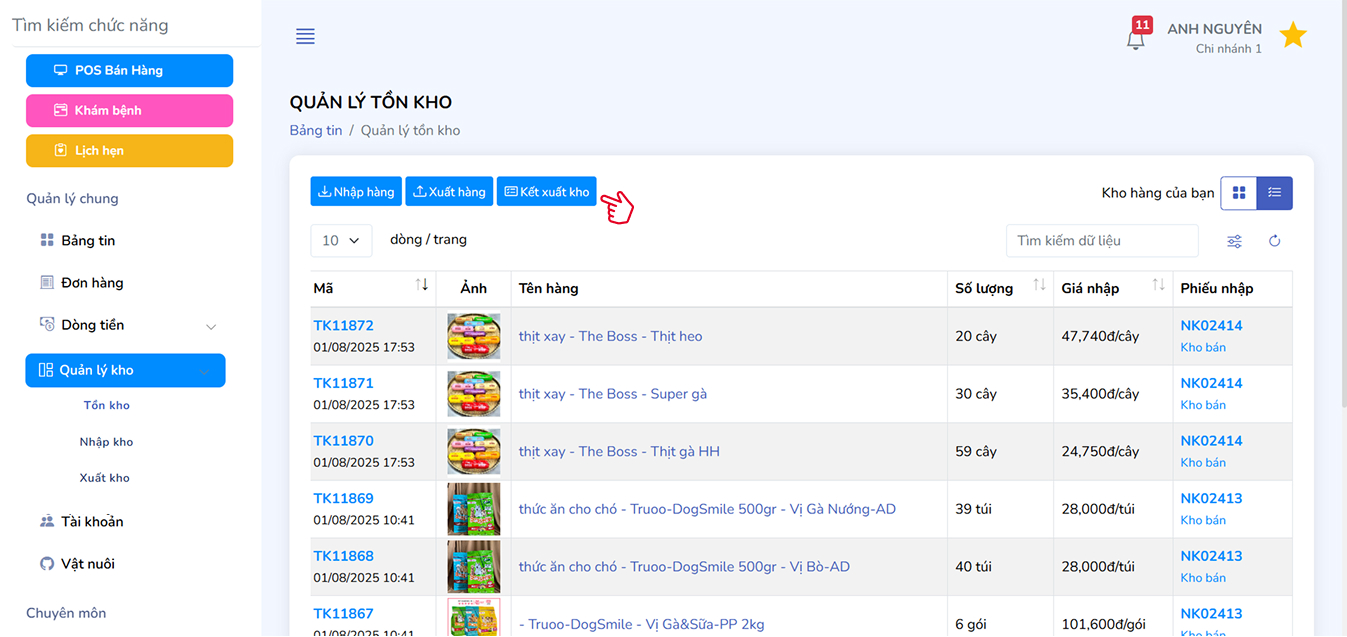Sort by Số lượng column

tap(1039, 286)
